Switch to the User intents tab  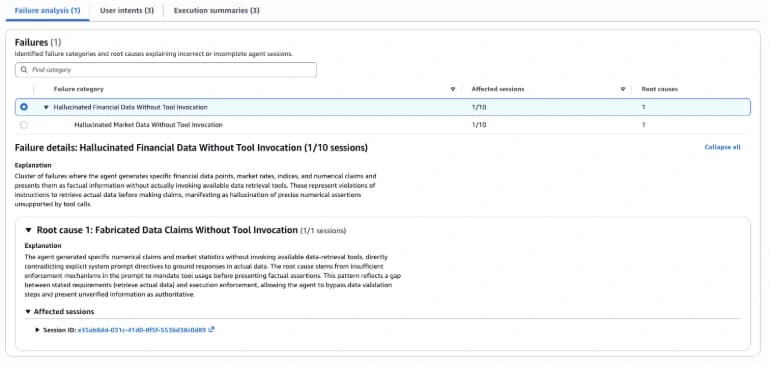coord(127,10)
